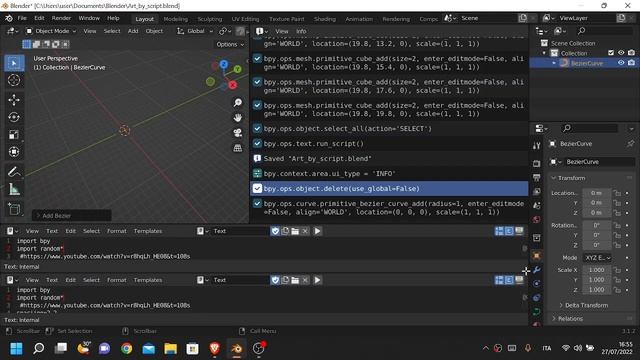Expand the Delta Transform panel
This screenshot has width=640, height=360.
coord(586,305)
